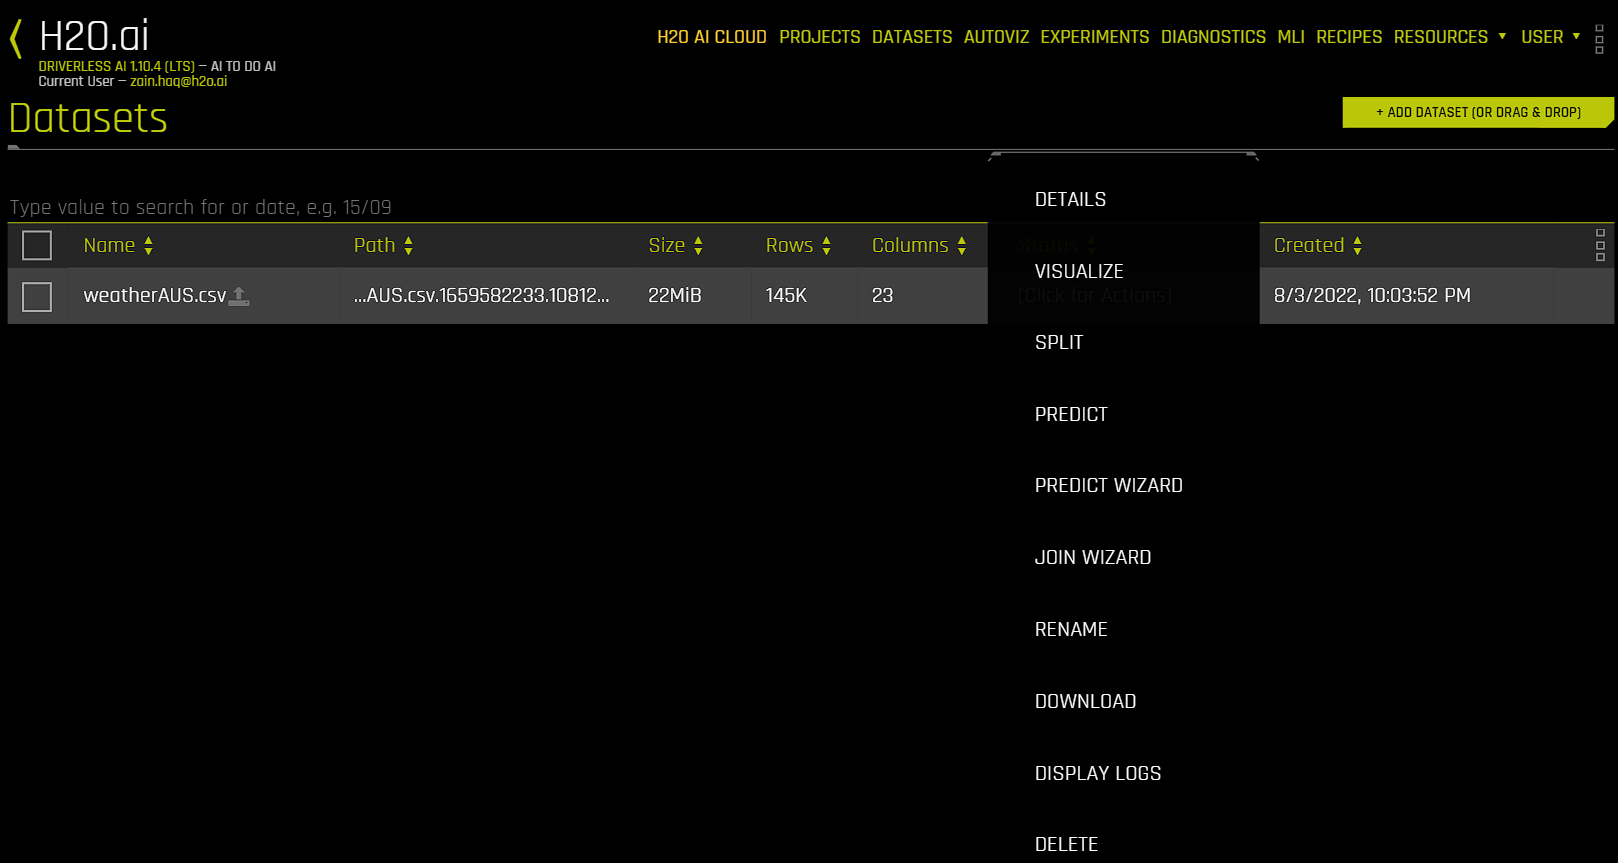The image size is (1618, 863).
Task: Sort datasets by Name column arrows
Action: click(x=148, y=246)
